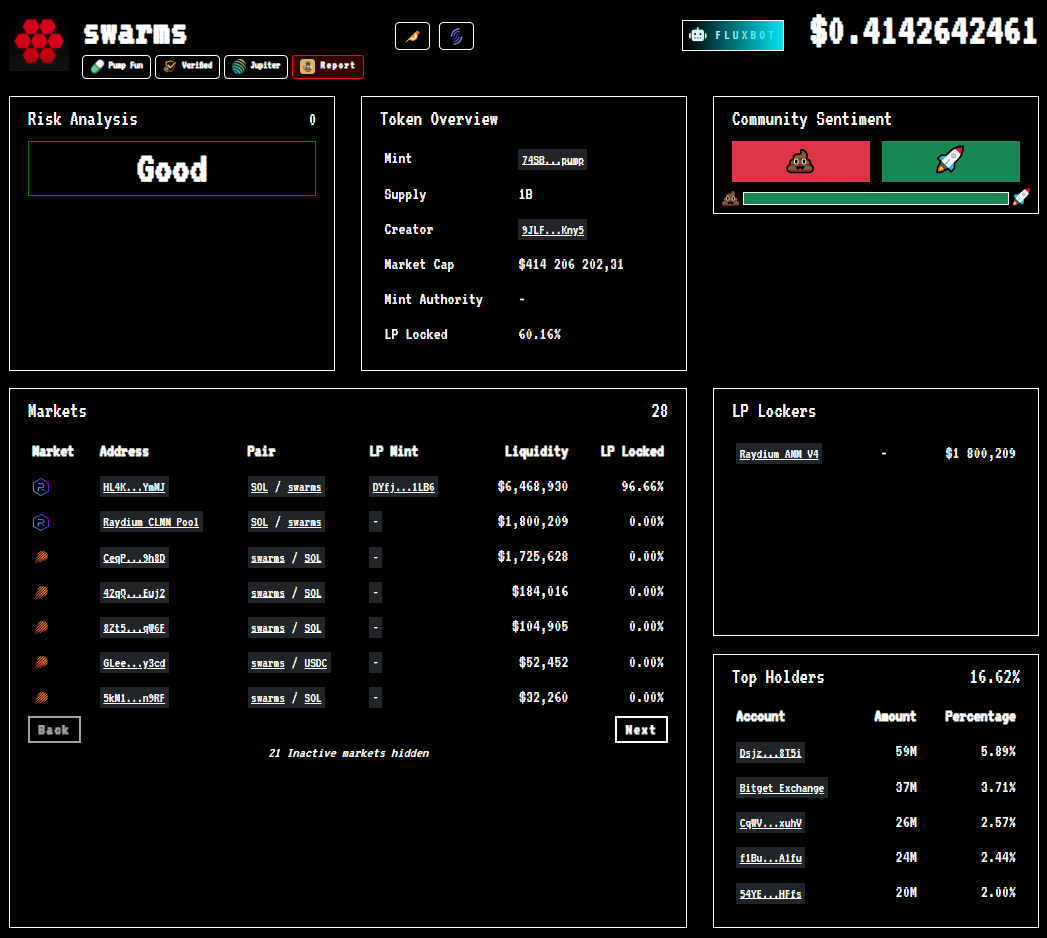Click the Top Holders 16.62% total
This screenshot has width=1047, height=938.
pos(994,678)
